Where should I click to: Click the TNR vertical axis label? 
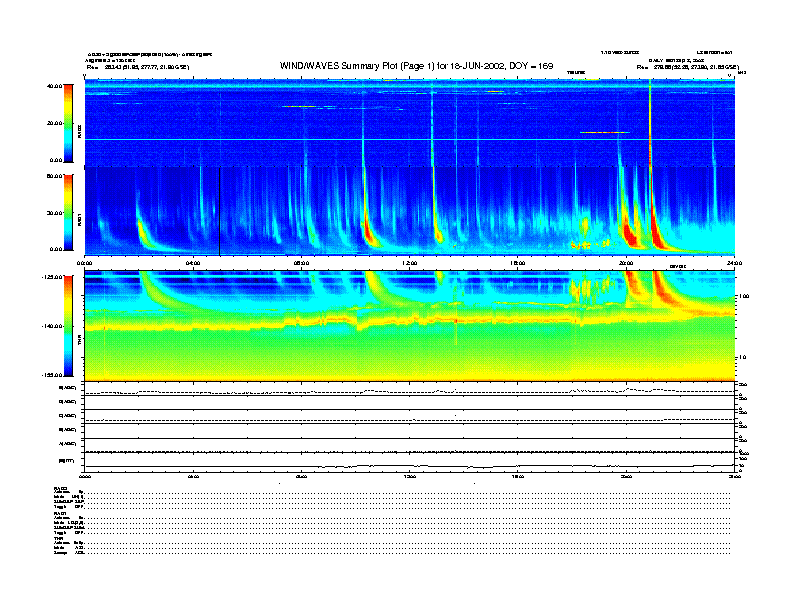point(79,342)
